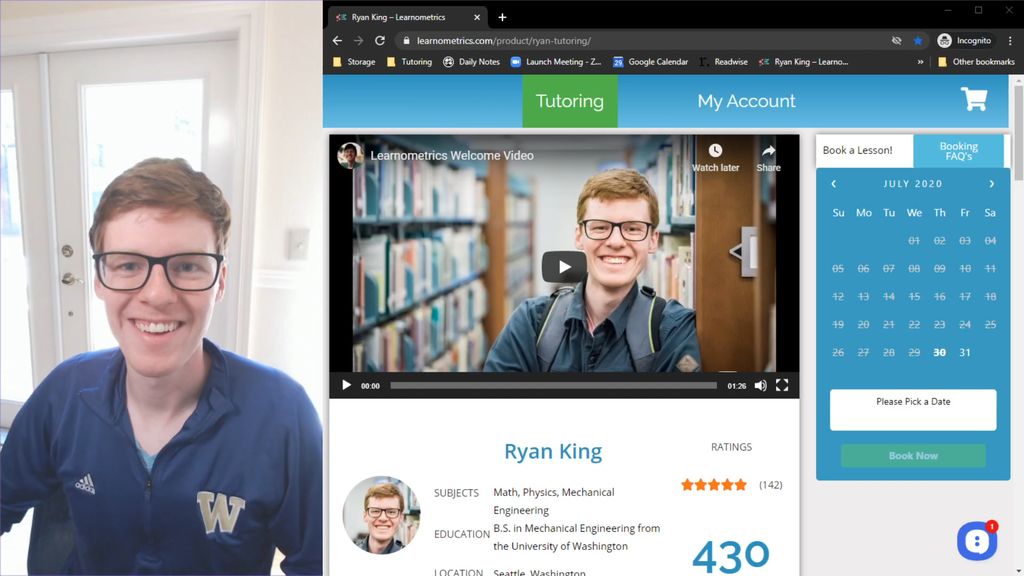Open the shopping cart
The image size is (1024, 576).
point(974,99)
